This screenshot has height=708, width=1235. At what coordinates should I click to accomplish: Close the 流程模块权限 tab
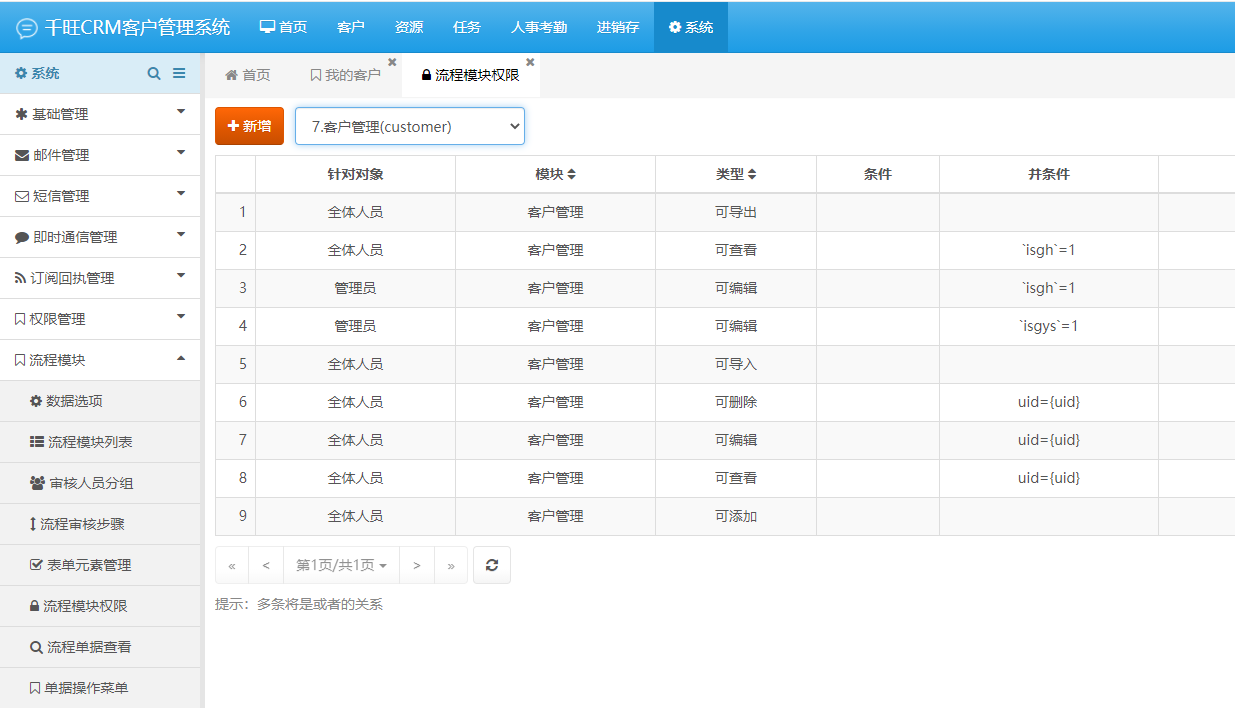[530, 62]
